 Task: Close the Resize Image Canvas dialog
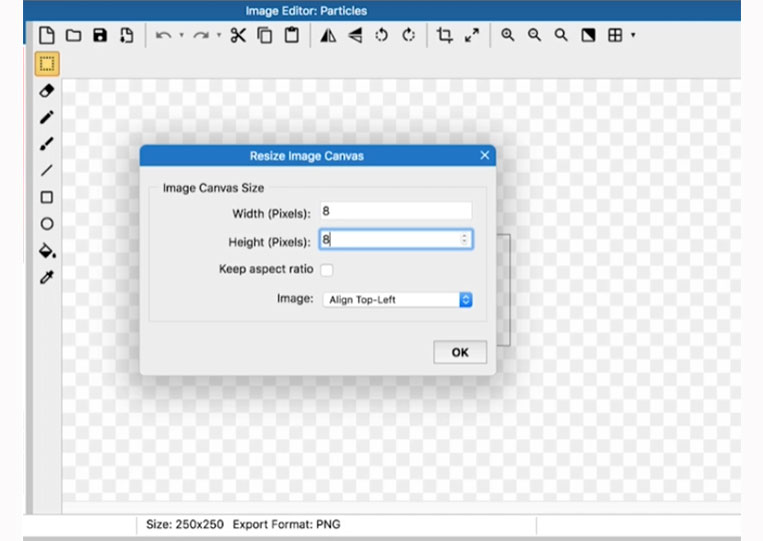tap(485, 155)
